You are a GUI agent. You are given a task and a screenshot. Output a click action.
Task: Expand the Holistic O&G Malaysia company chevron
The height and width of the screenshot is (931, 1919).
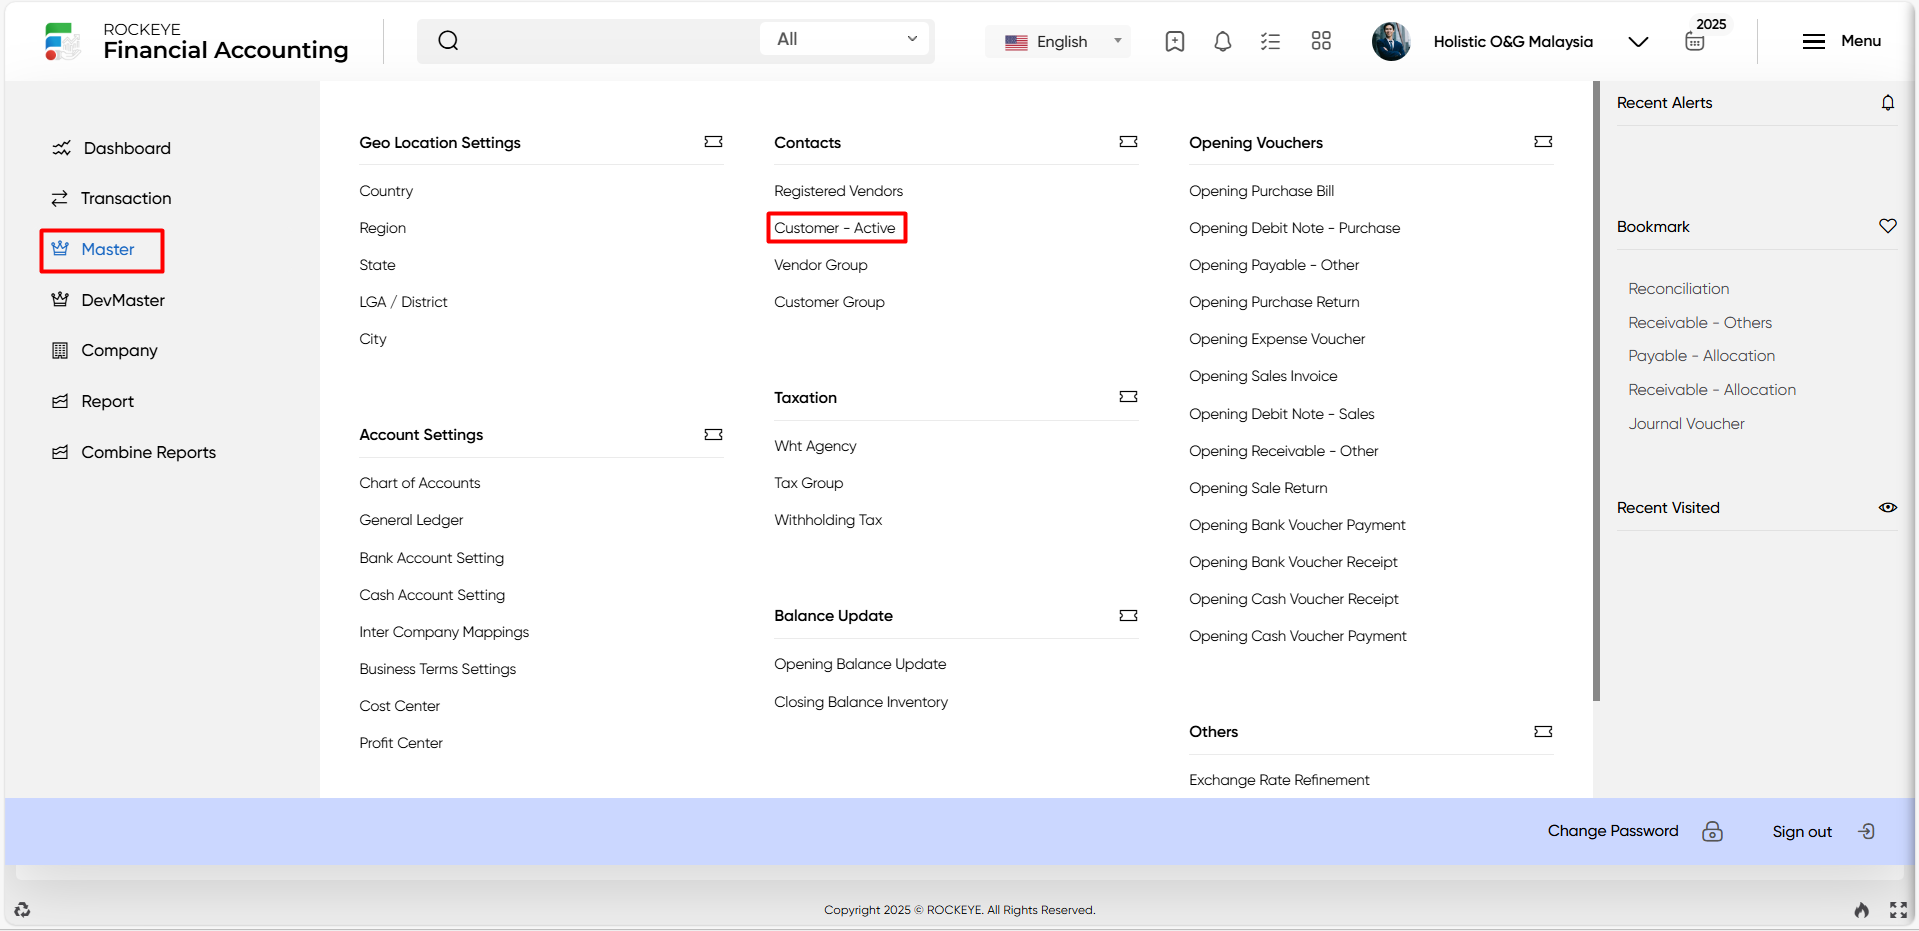(x=1638, y=42)
